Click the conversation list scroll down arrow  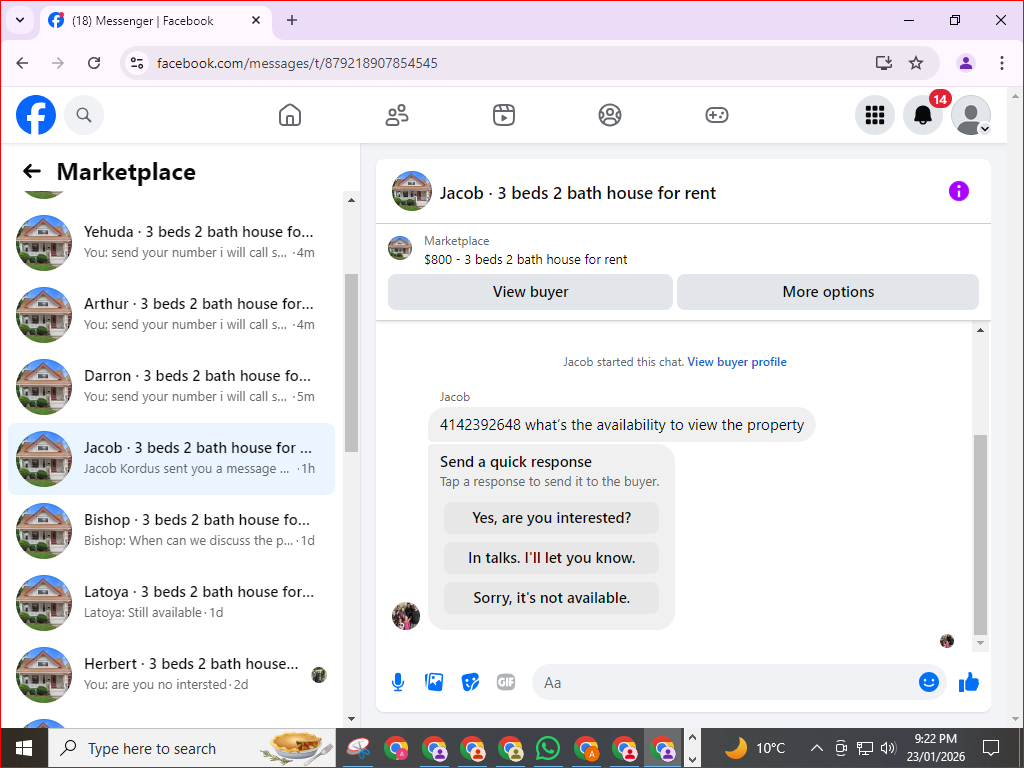tap(351, 719)
